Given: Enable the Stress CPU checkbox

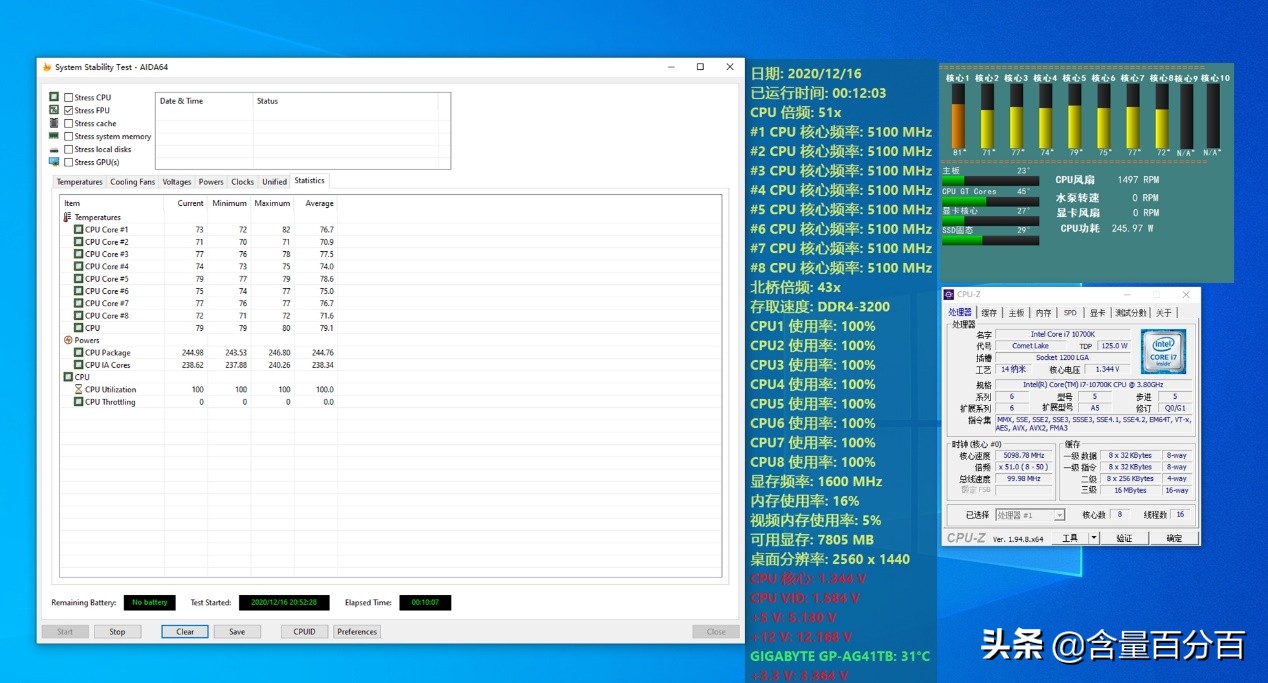Looking at the screenshot, I should pyautogui.click(x=68, y=98).
